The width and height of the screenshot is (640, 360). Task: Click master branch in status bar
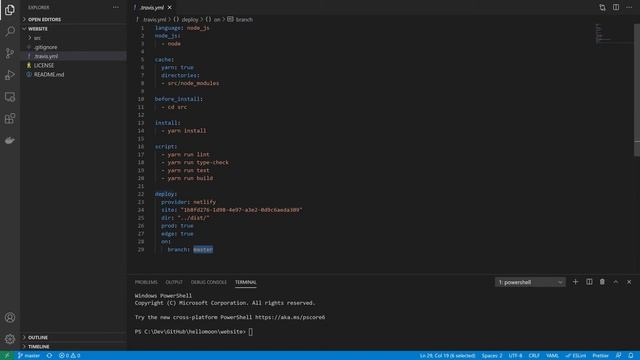point(29,356)
